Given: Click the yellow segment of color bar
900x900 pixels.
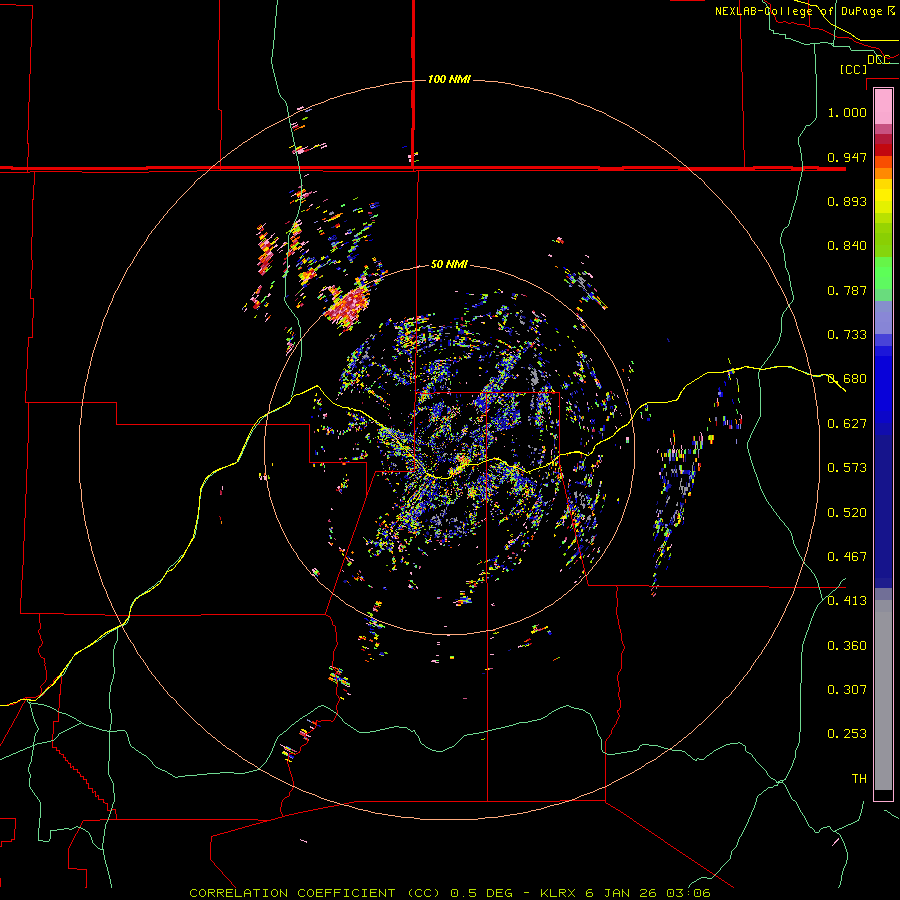Looking at the screenshot, I should [x=883, y=196].
